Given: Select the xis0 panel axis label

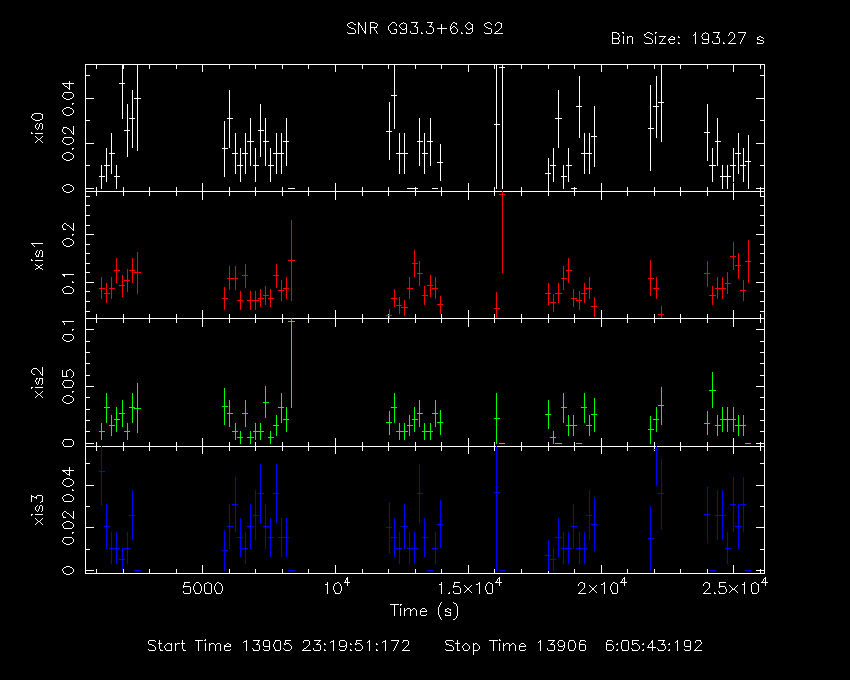Looking at the screenshot, I should (x=38, y=128).
